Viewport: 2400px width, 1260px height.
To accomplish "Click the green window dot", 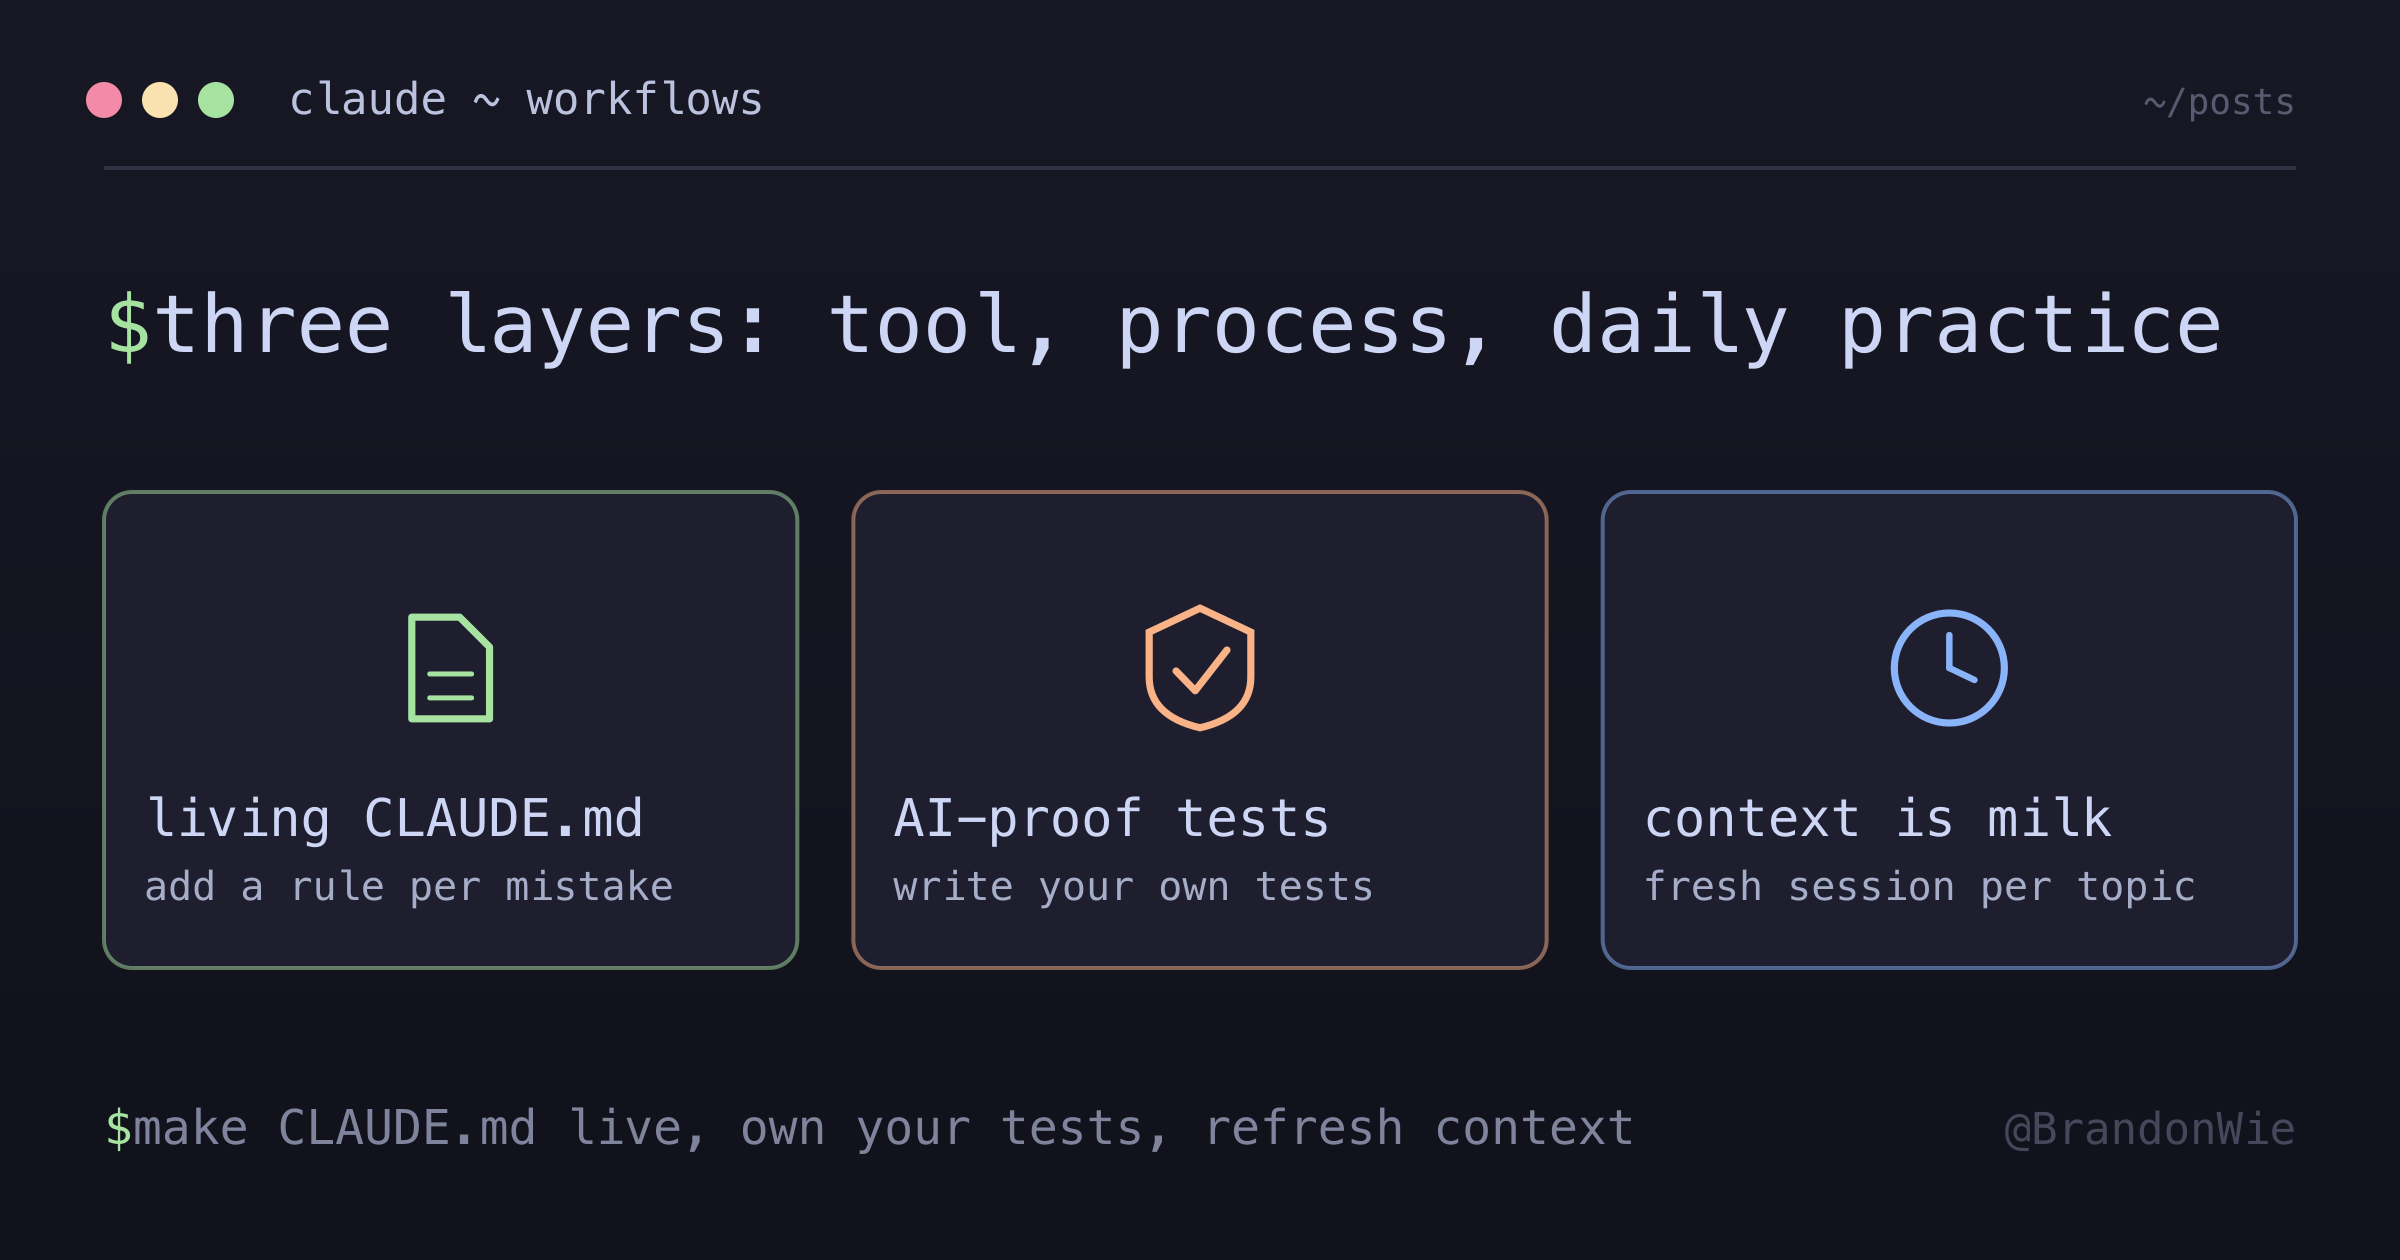I will coord(216,100).
